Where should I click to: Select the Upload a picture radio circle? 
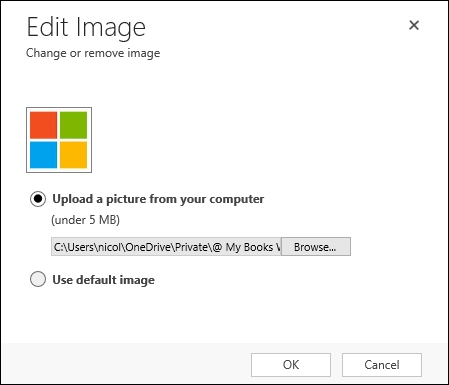pyautogui.click(x=38, y=199)
